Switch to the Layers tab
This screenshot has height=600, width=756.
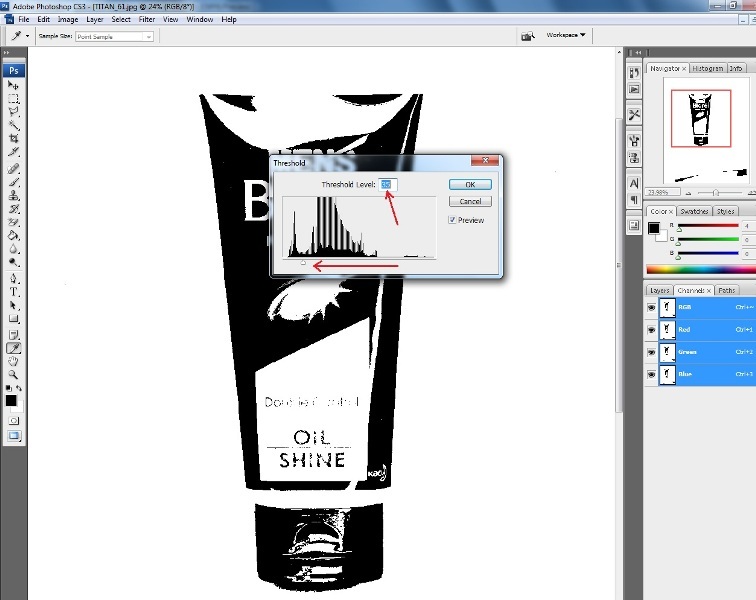click(x=659, y=290)
